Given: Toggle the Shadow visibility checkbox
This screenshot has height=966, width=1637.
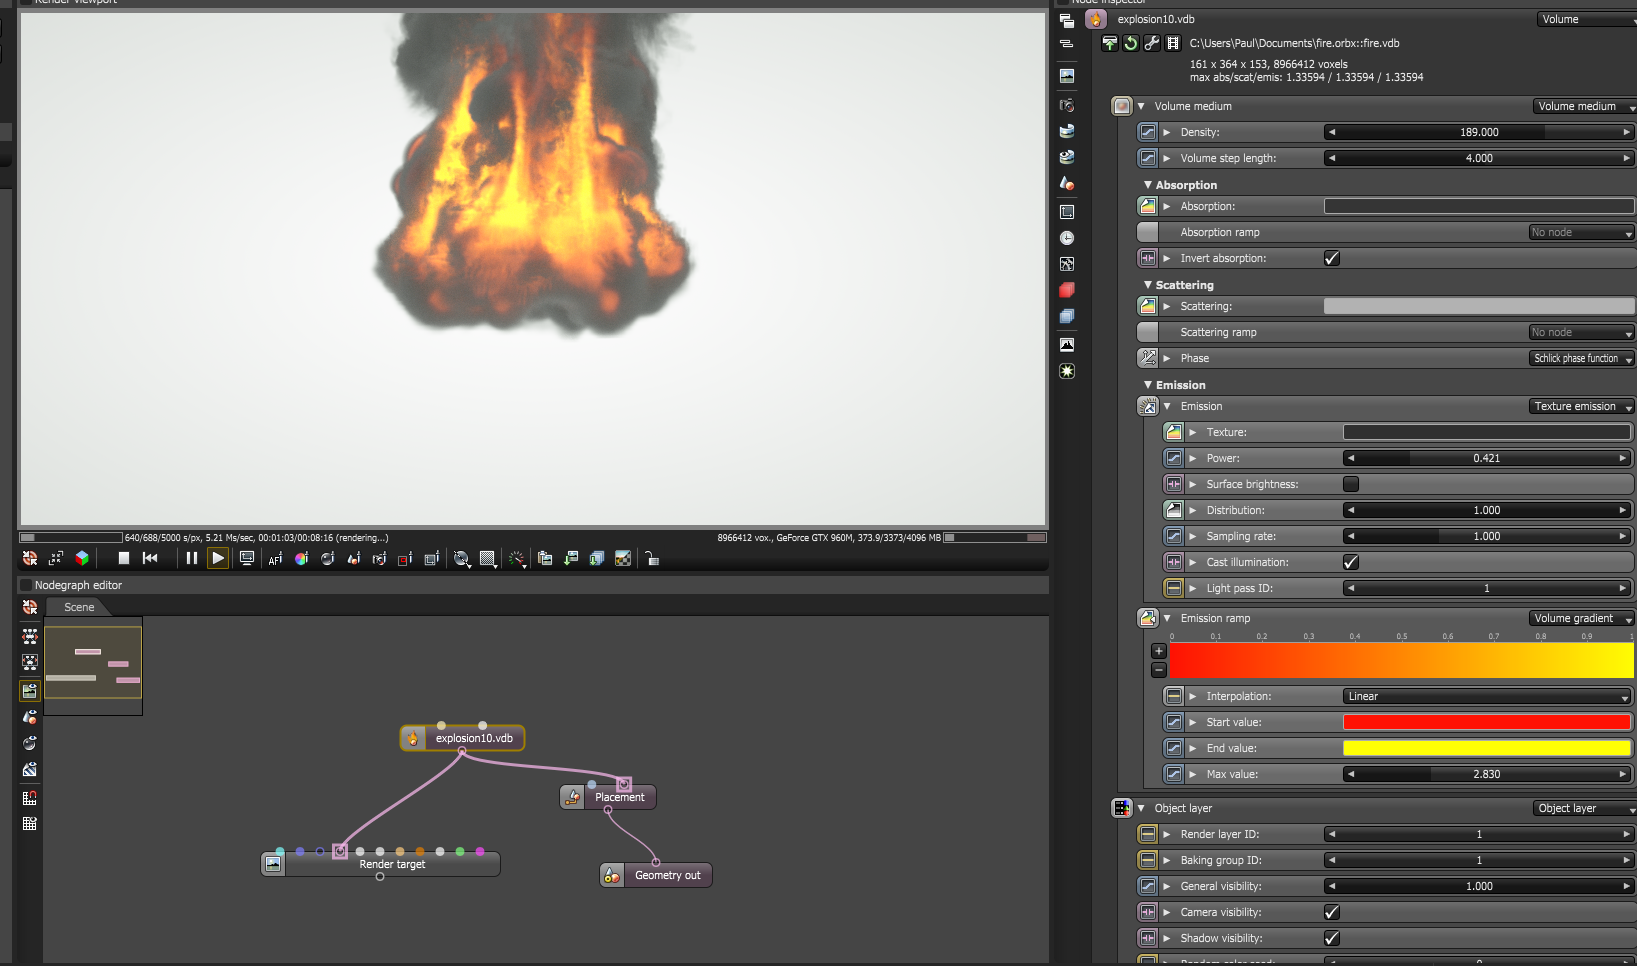Looking at the screenshot, I should point(1332,938).
